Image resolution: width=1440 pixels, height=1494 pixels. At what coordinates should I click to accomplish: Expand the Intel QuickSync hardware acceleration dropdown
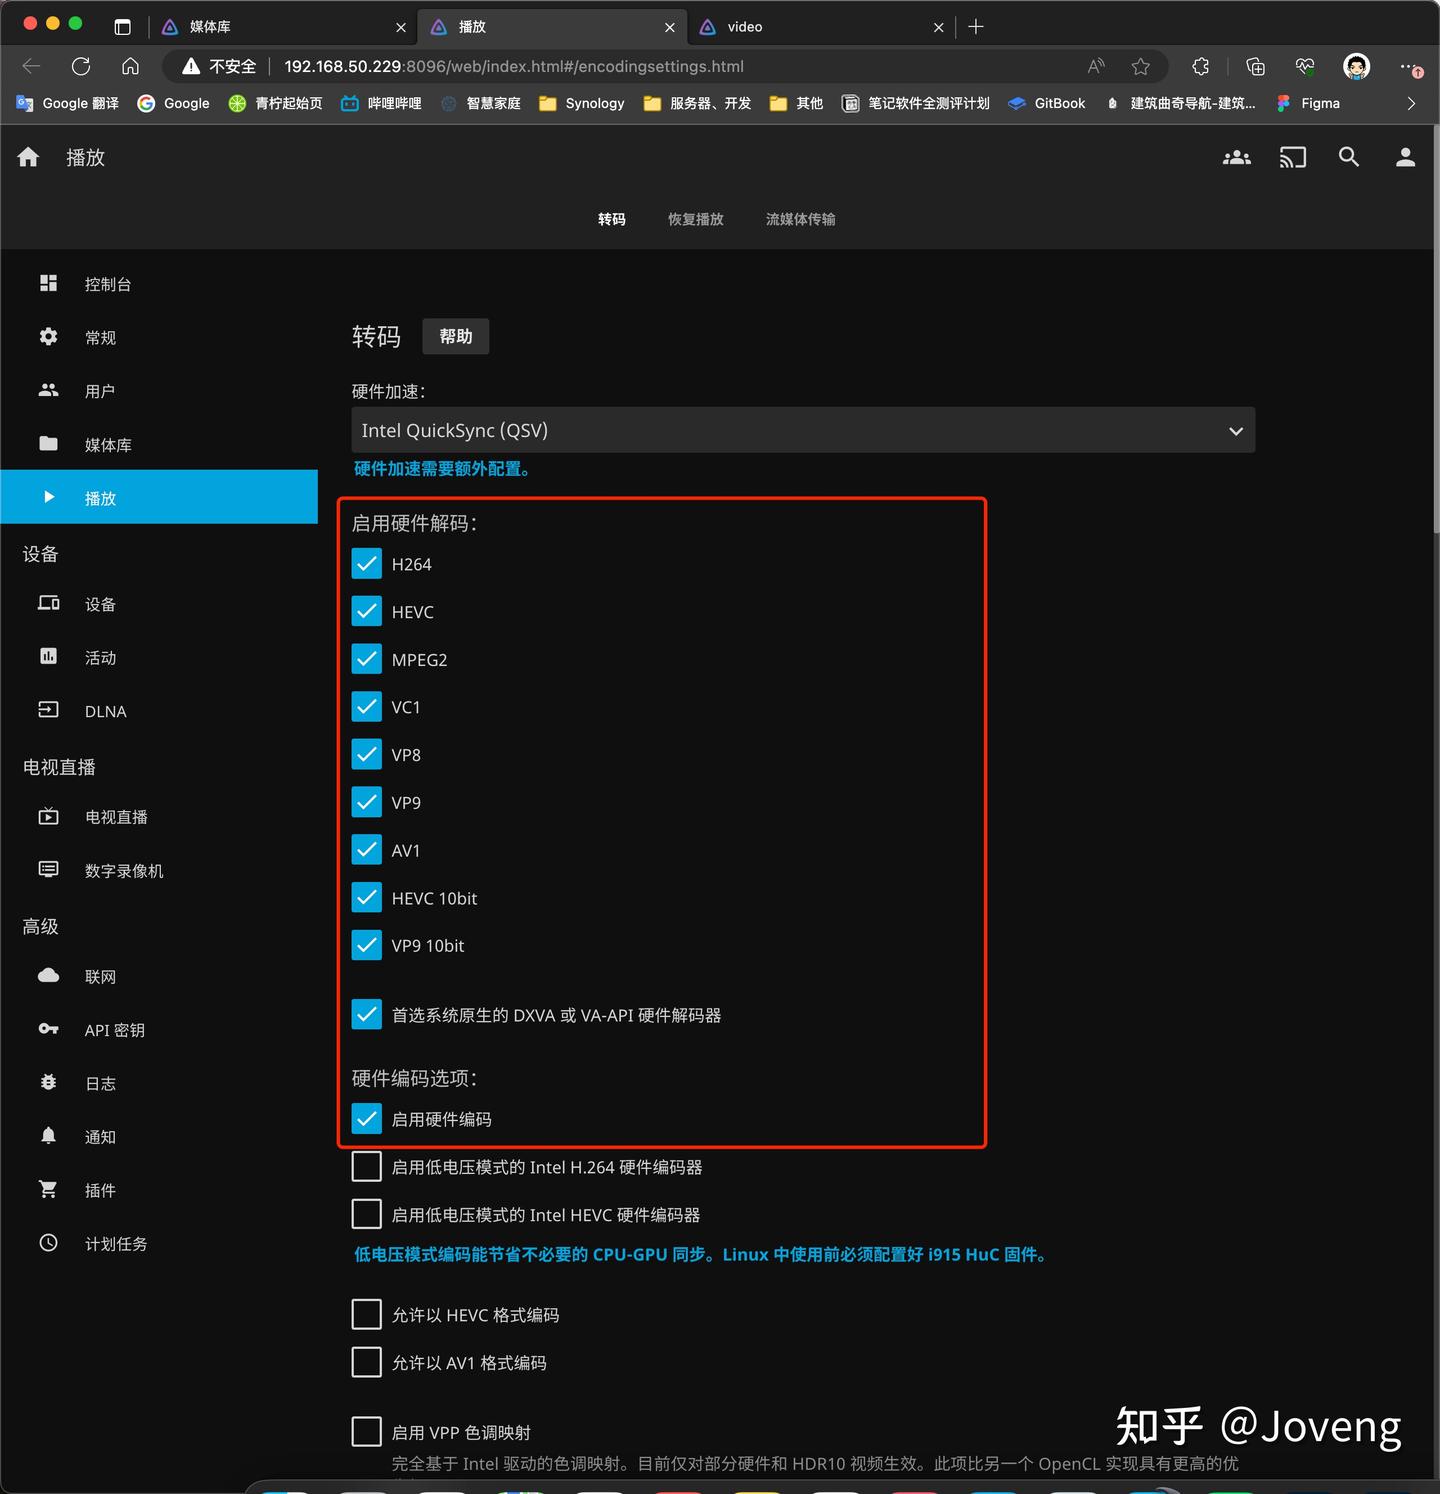pos(803,430)
